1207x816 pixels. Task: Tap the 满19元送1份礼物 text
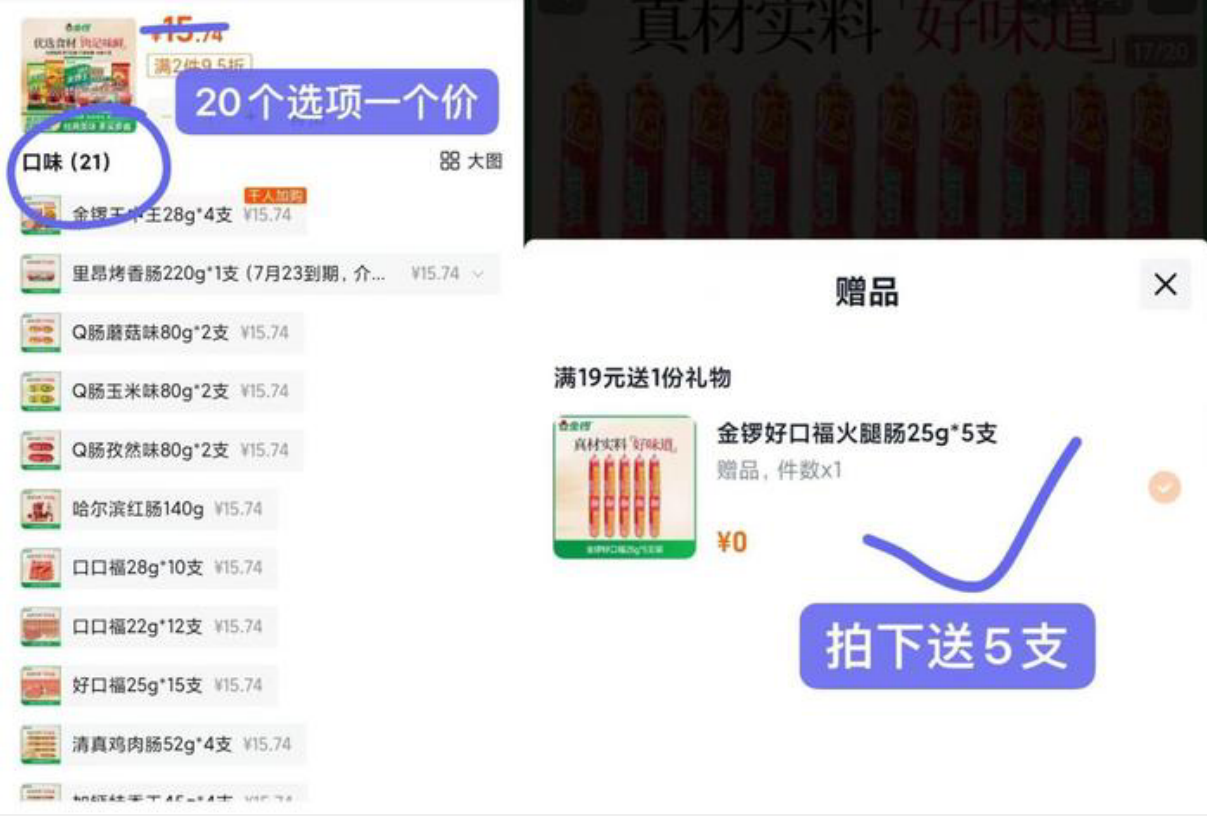(x=643, y=378)
